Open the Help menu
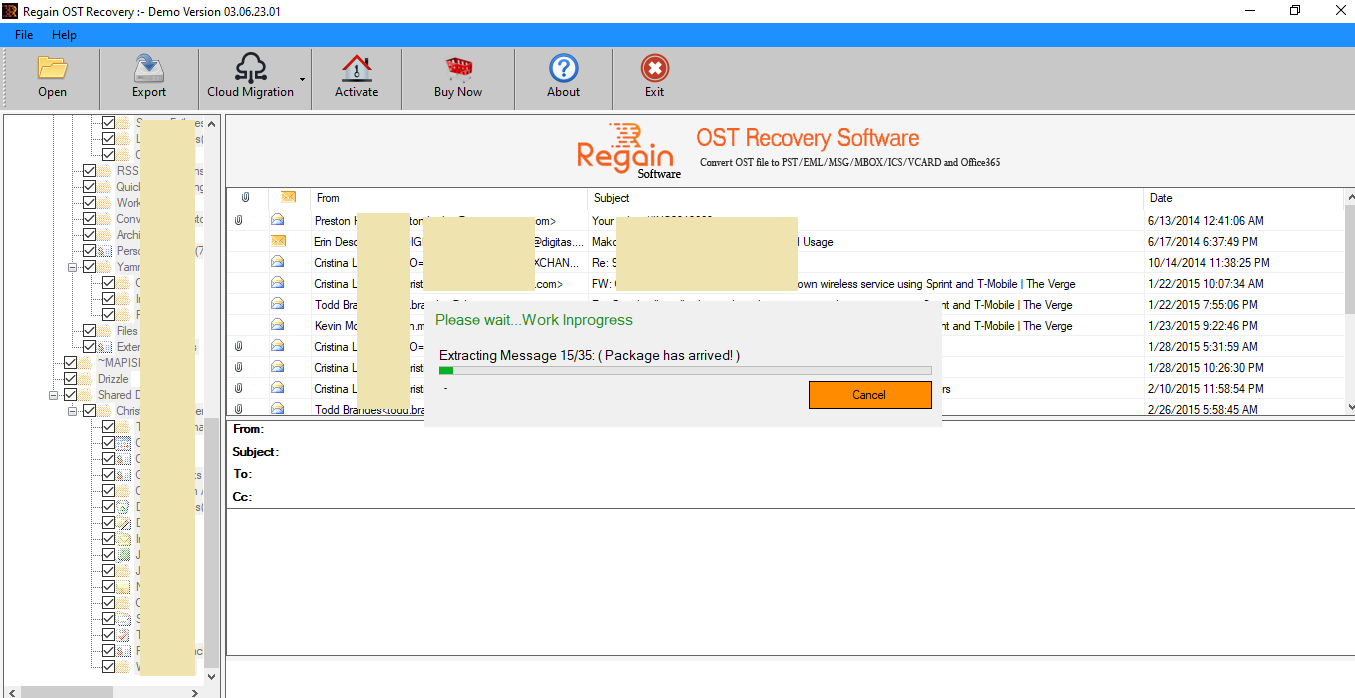Viewport: 1355px width, 698px height. point(64,34)
